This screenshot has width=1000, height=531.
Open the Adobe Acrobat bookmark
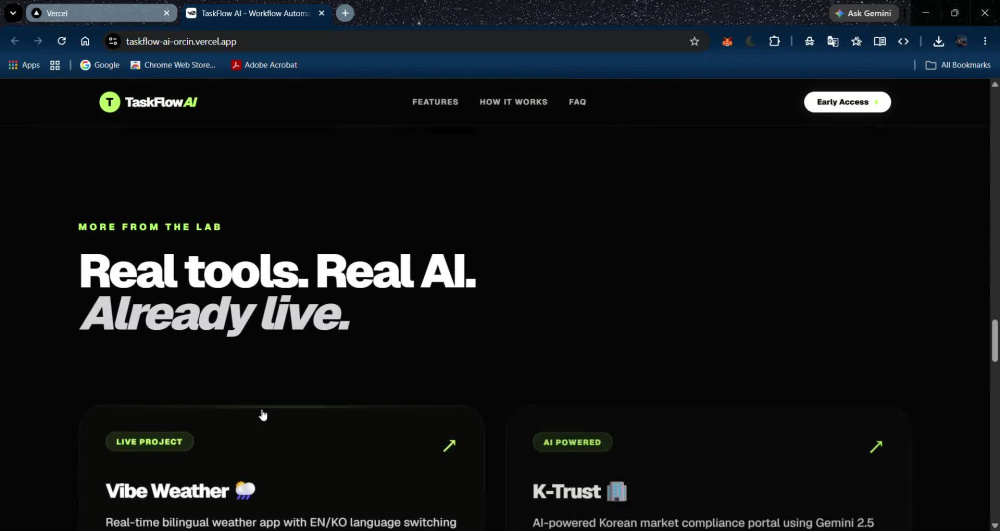coord(264,65)
